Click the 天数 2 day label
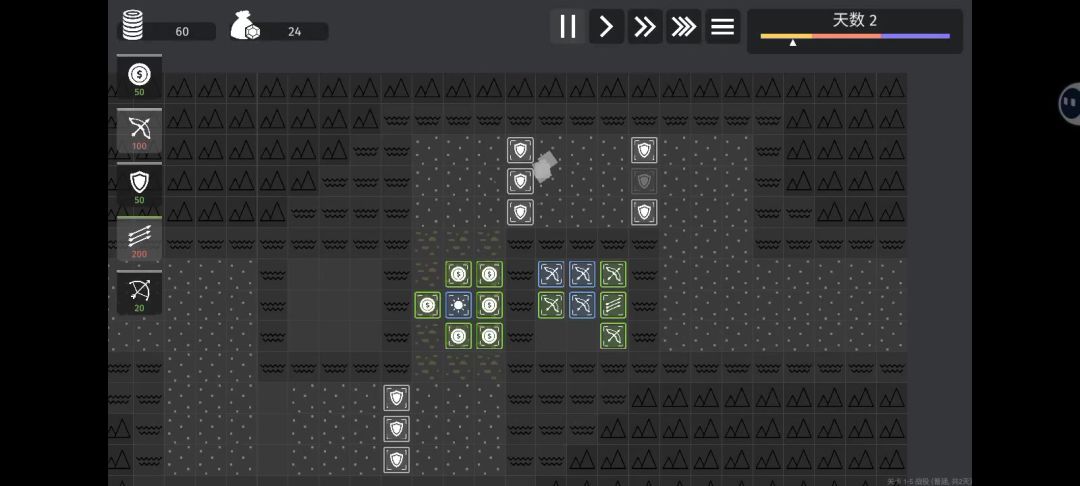Screen dimensions: 1080x486 click(854, 20)
